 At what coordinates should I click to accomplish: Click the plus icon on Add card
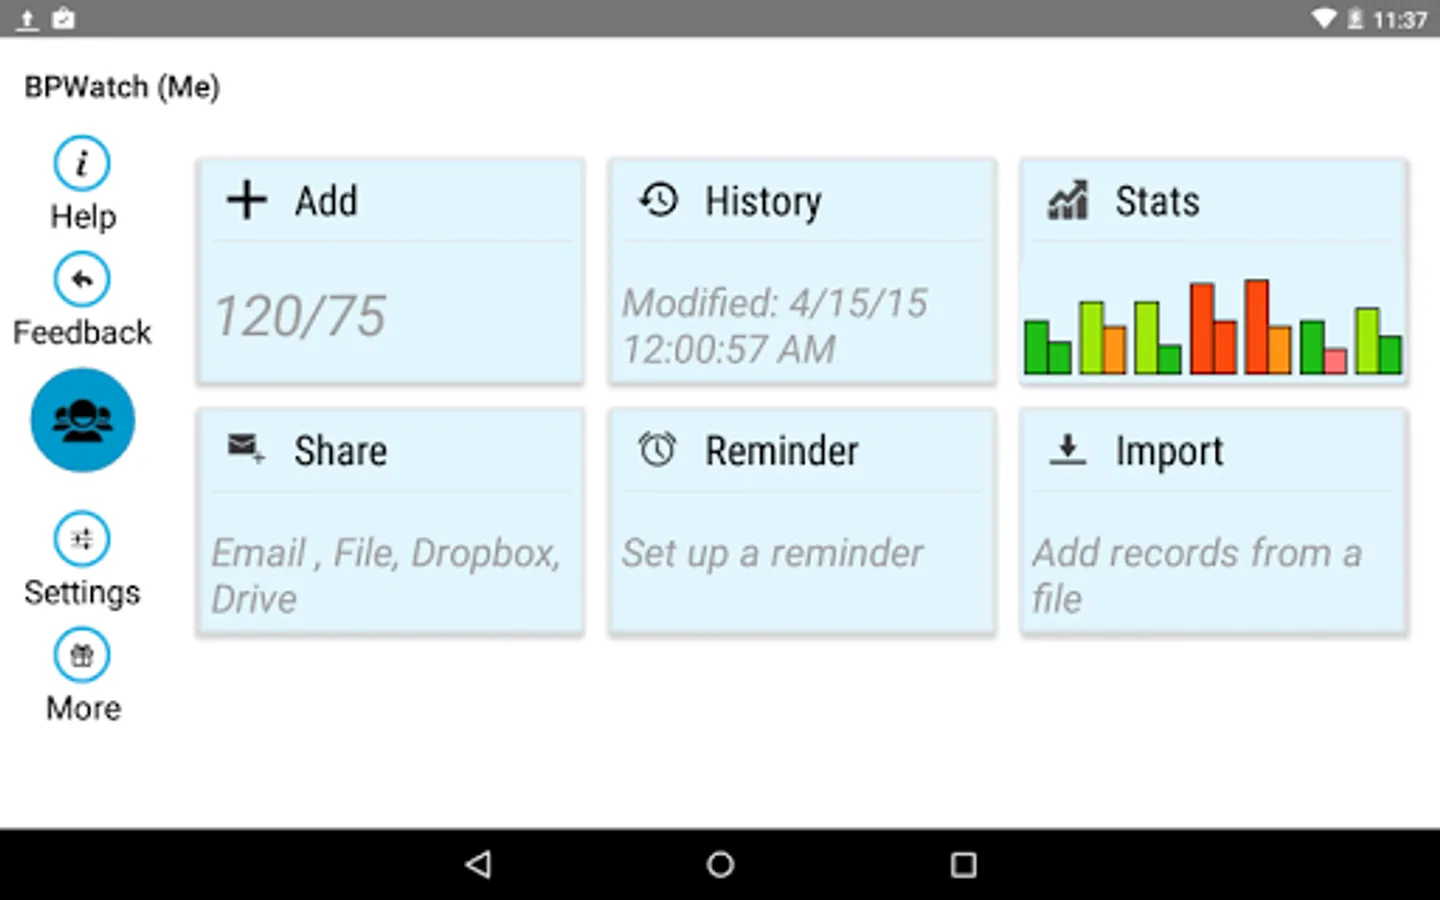click(x=246, y=200)
